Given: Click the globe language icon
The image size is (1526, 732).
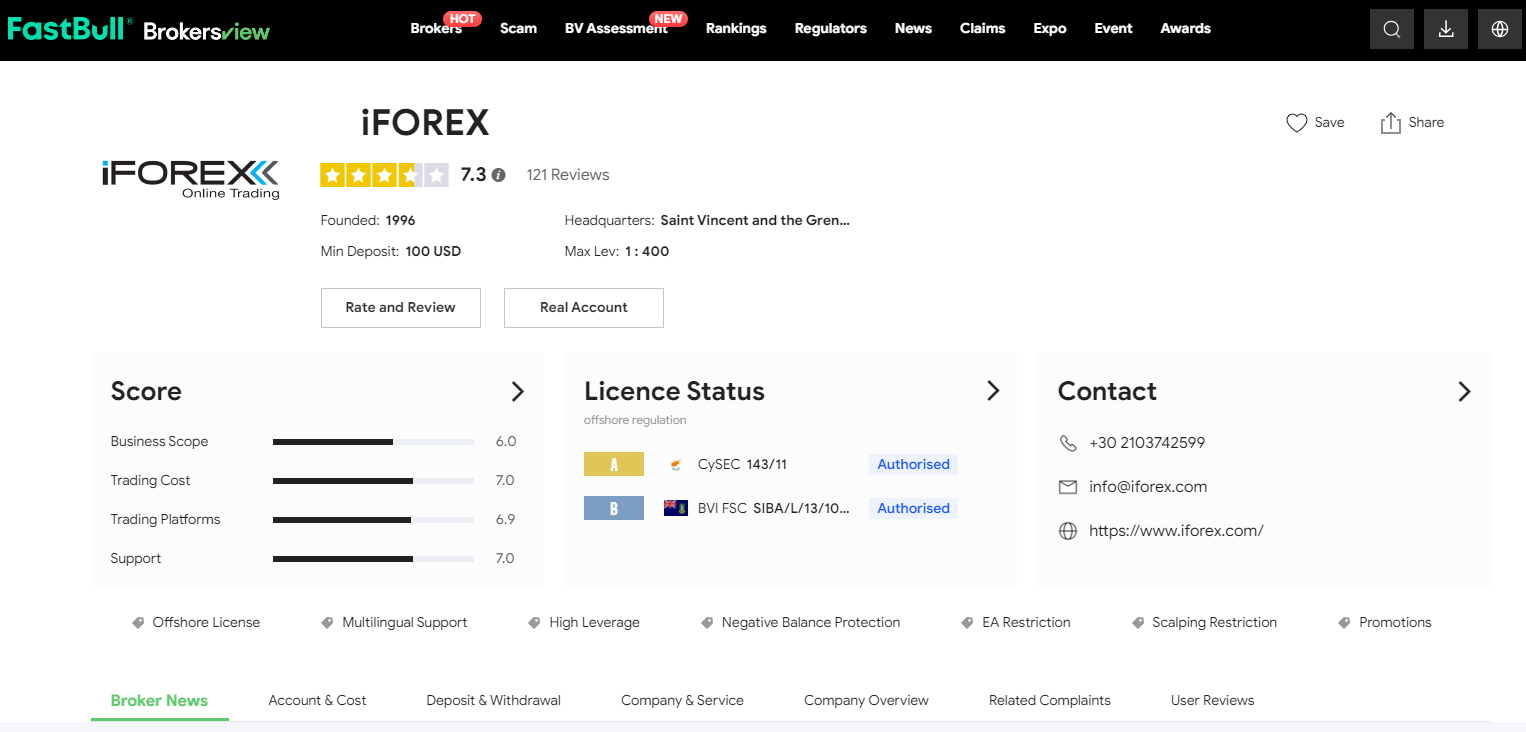Looking at the screenshot, I should 1499,29.
